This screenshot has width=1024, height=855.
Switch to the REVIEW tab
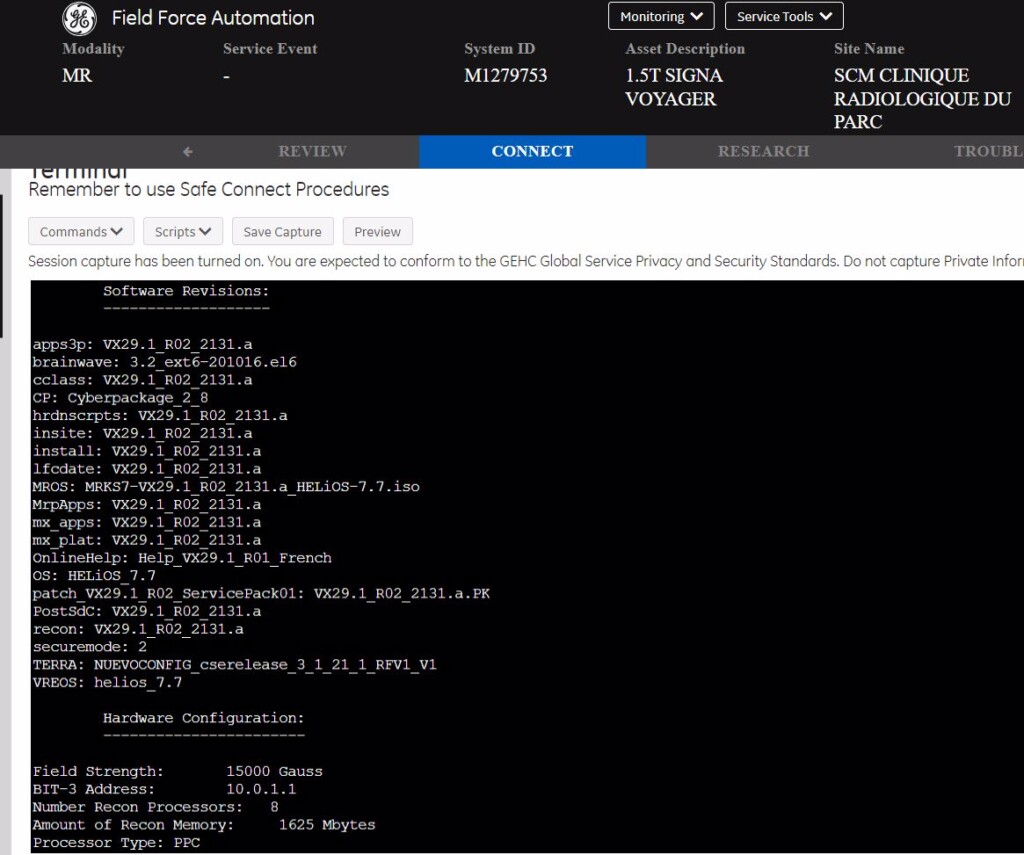(312, 152)
